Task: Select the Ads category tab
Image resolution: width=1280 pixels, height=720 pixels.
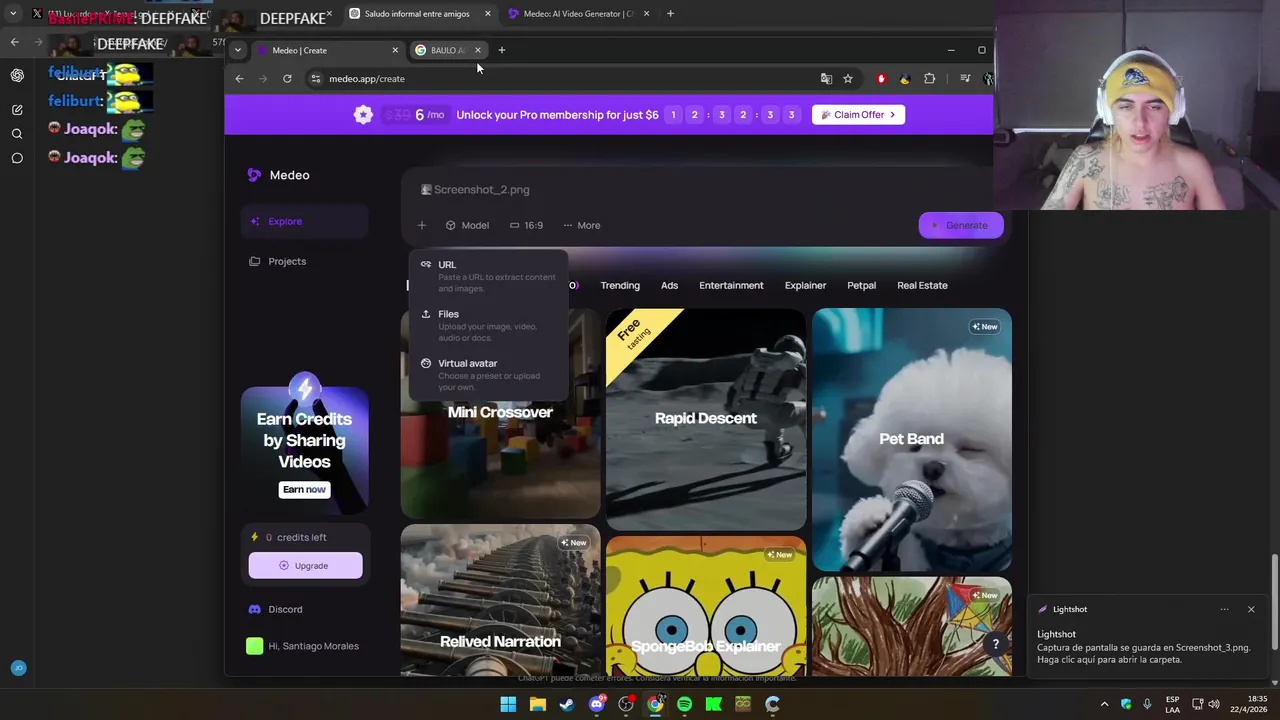Action: point(669,285)
